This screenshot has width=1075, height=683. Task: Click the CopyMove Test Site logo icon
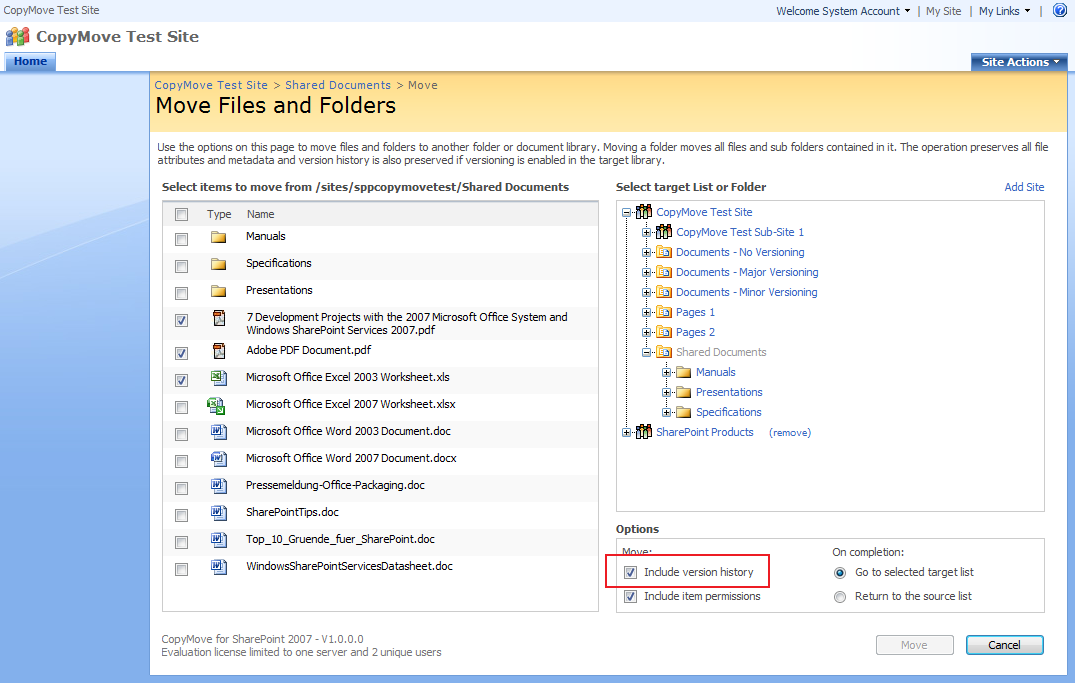tap(18, 36)
